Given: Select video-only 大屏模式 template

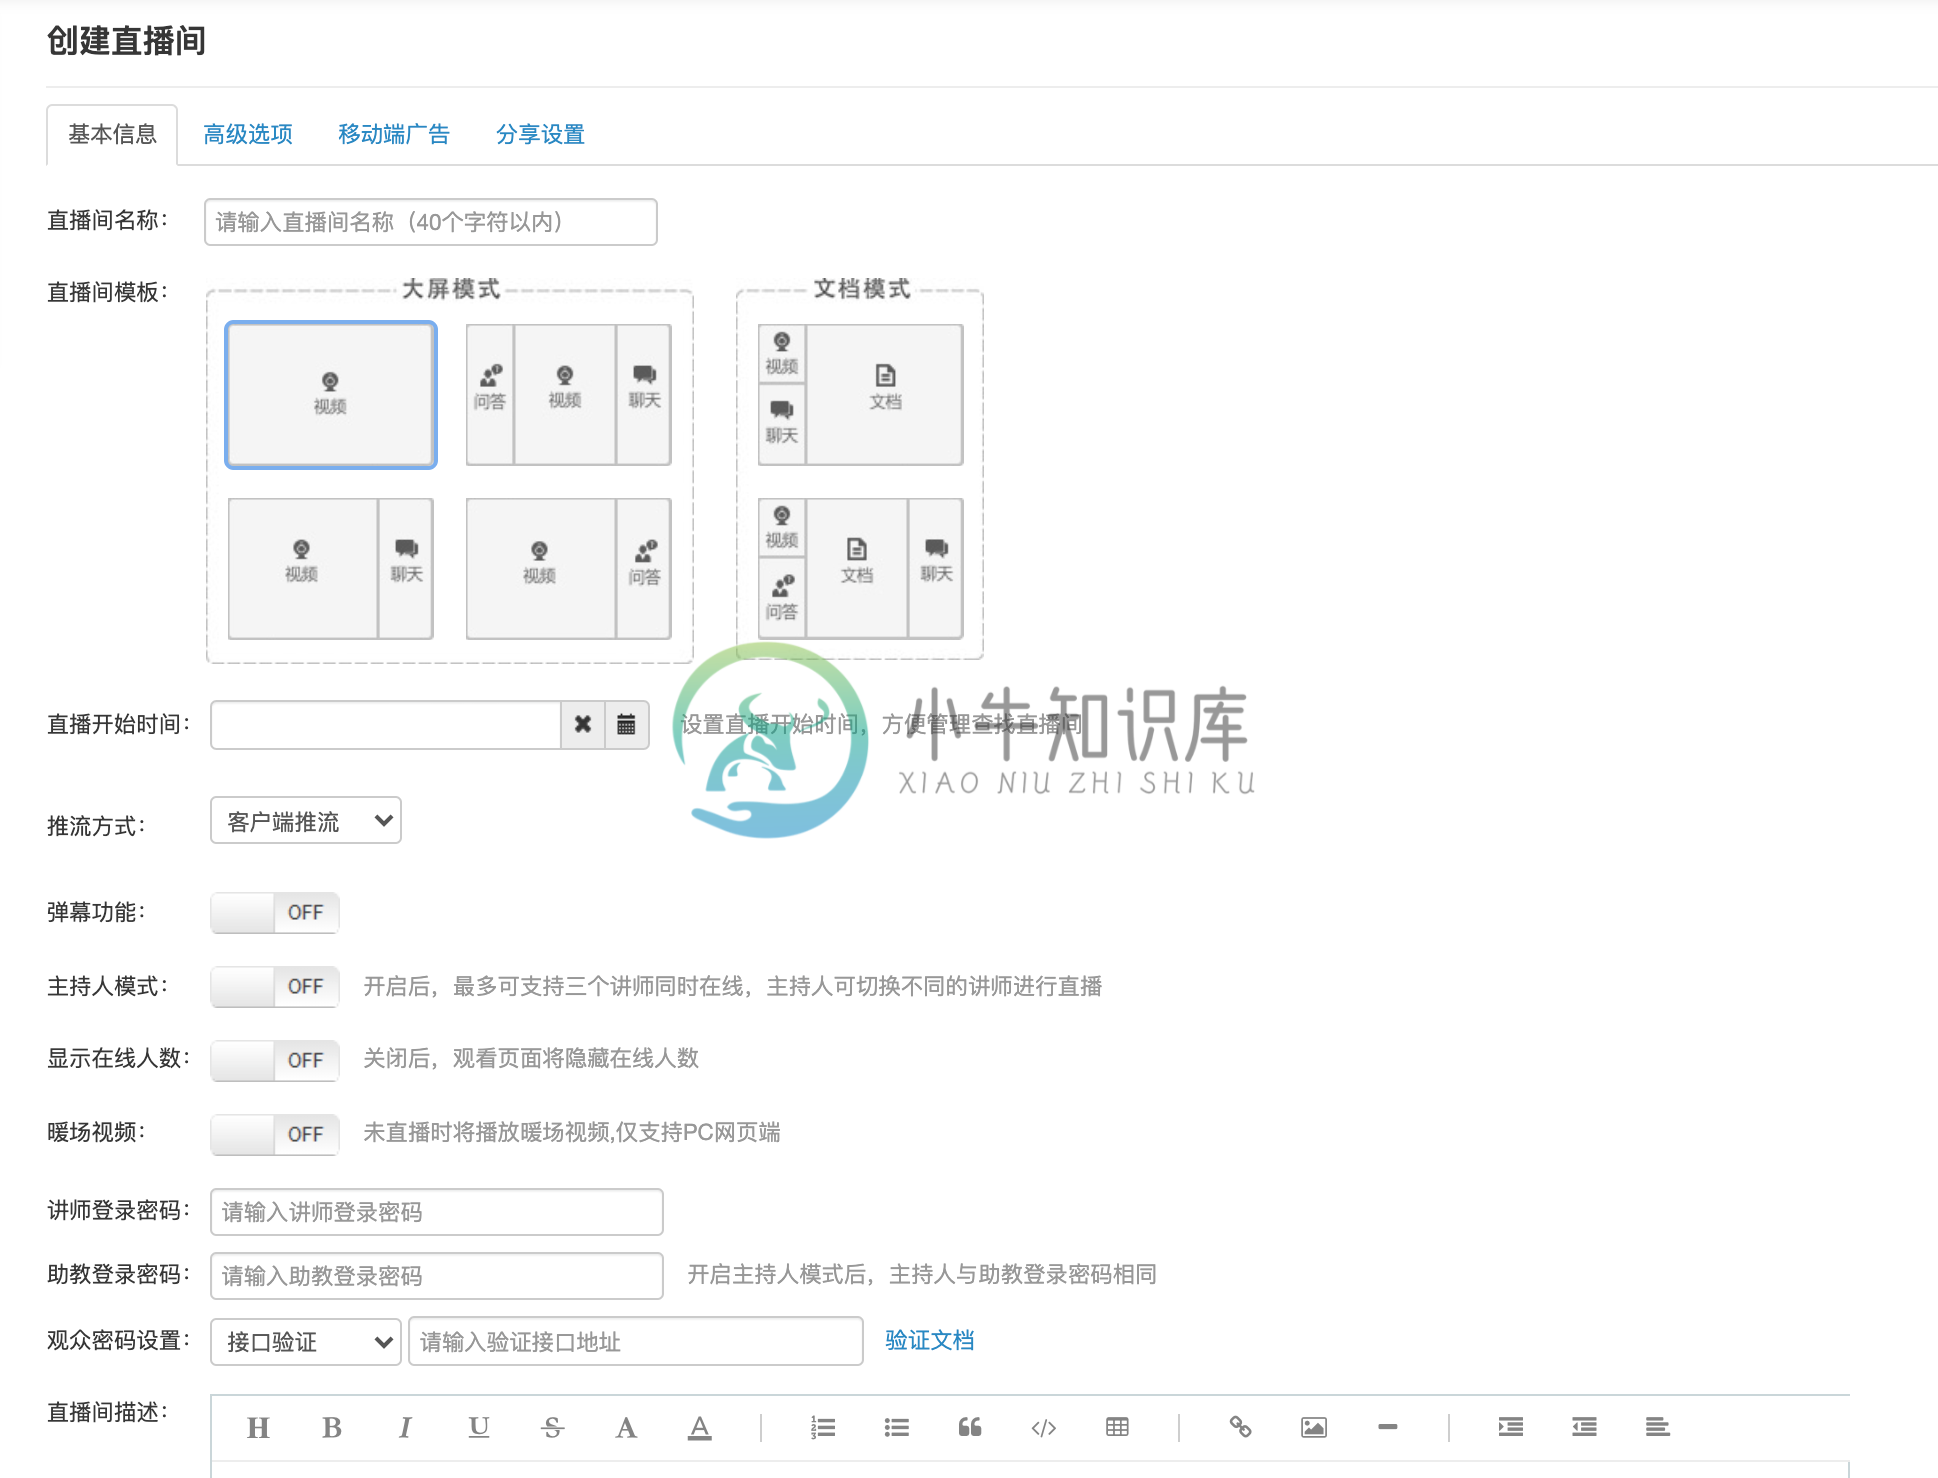Looking at the screenshot, I should click(331, 395).
